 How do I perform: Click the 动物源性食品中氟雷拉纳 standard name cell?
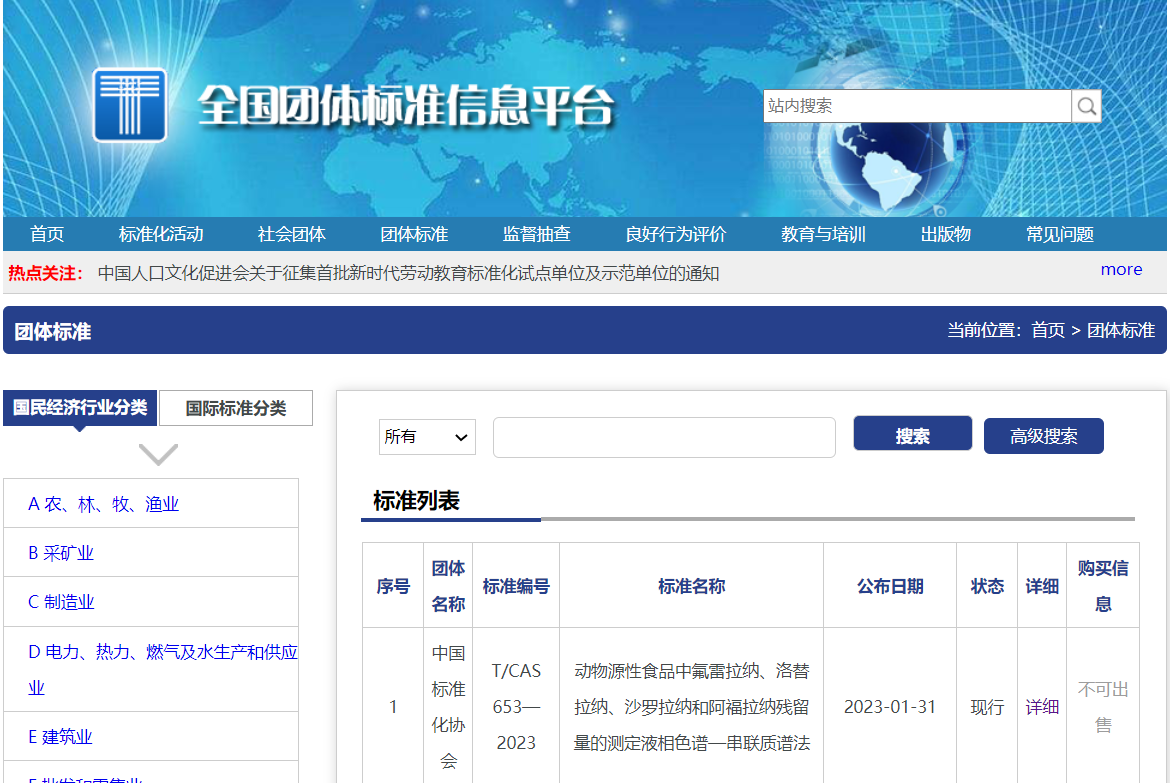point(692,707)
